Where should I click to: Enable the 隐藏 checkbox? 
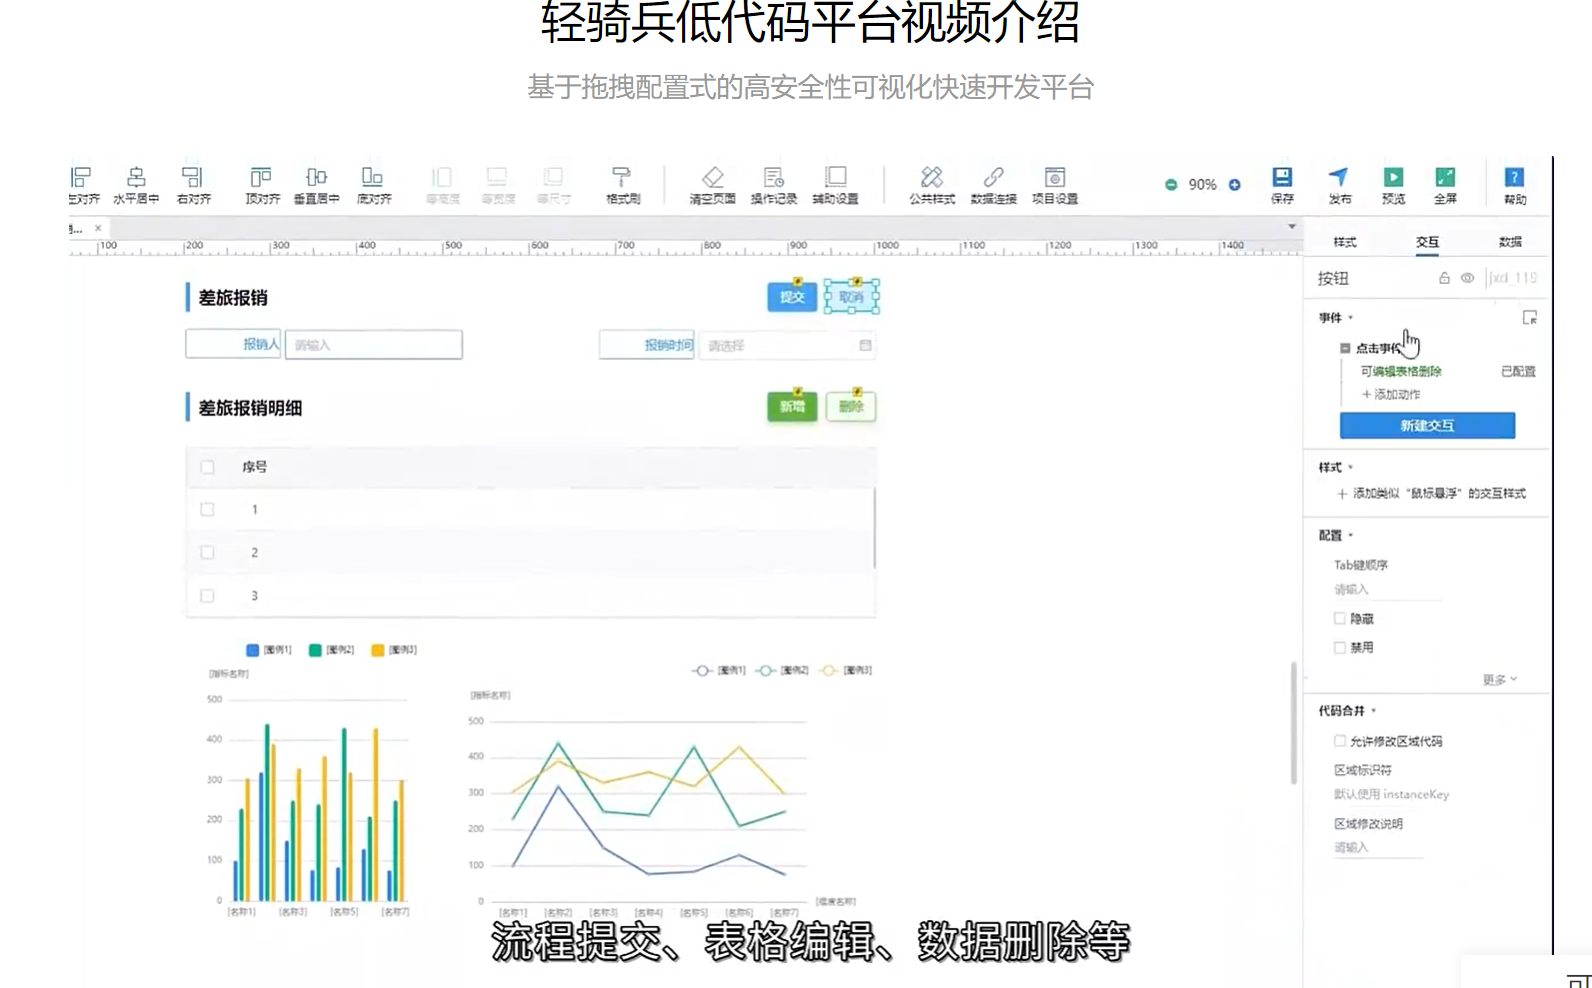1340,619
